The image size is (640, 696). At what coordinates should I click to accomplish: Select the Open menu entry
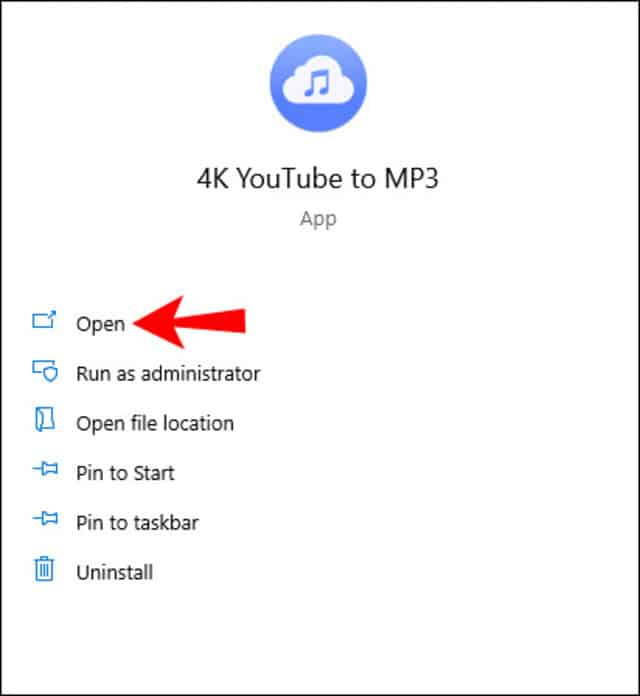pyautogui.click(x=100, y=324)
